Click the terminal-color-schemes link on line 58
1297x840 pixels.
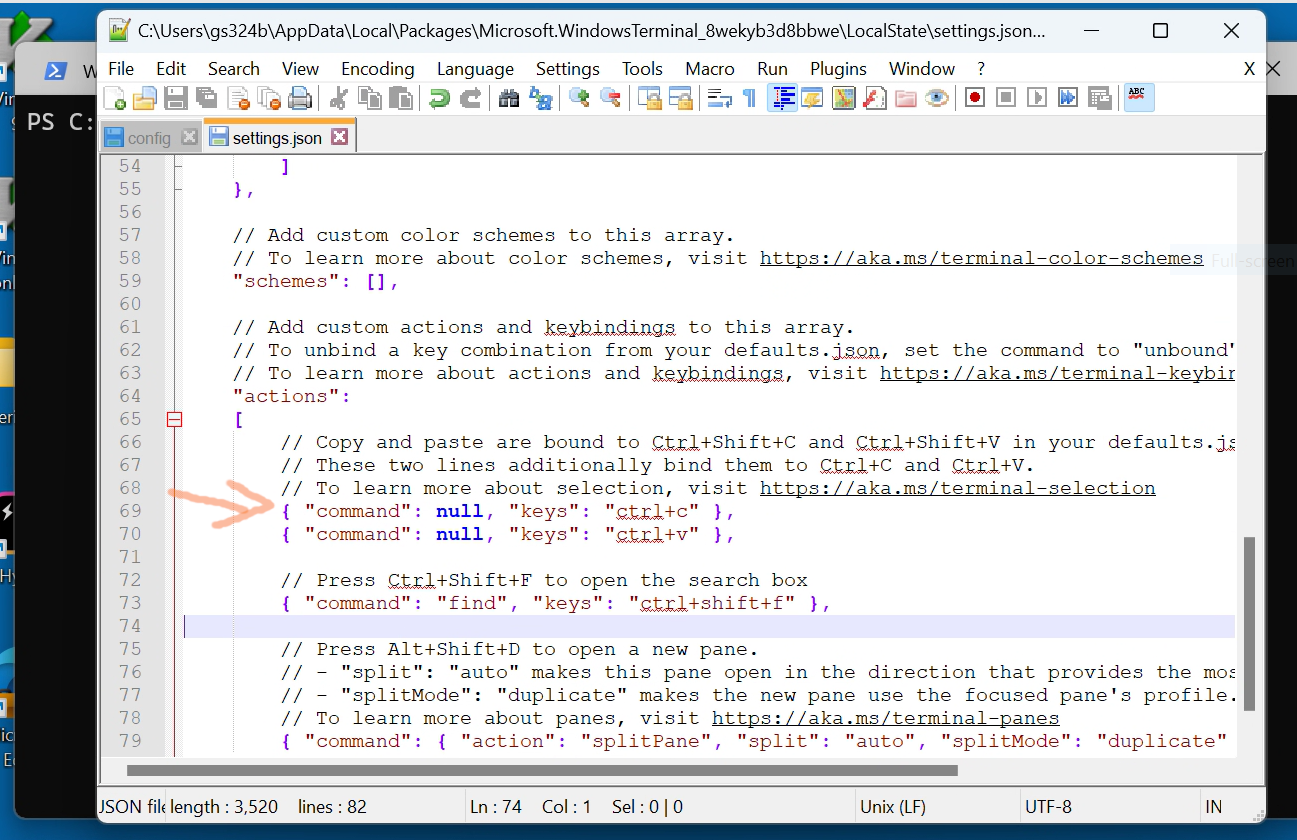click(x=981, y=258)
